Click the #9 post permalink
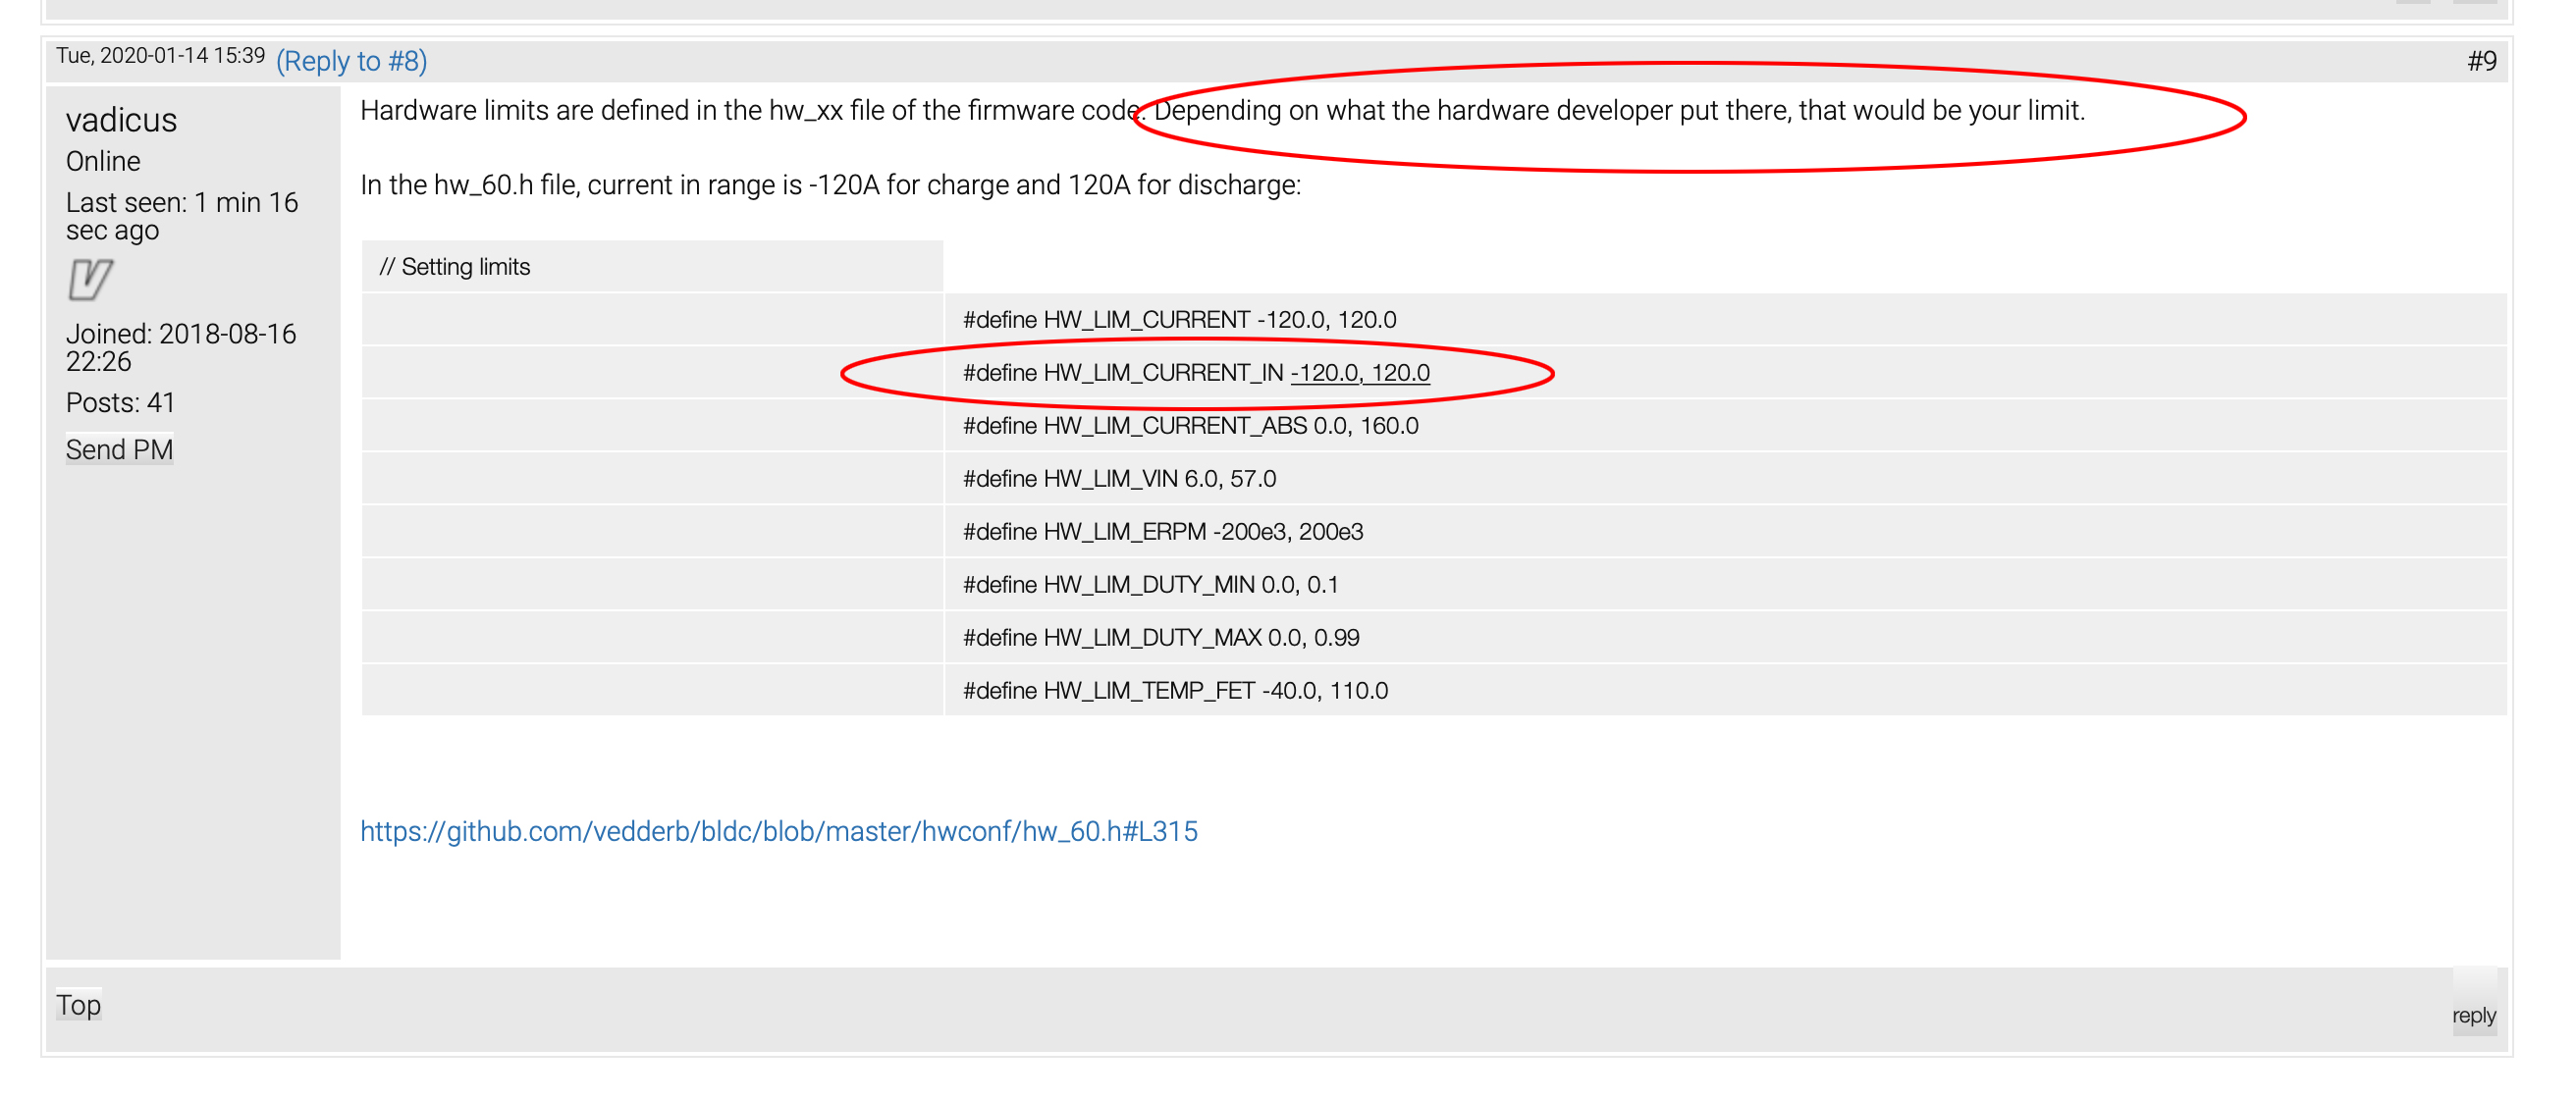This screenshot has width=2576, height=1100. click(2481, 61)
